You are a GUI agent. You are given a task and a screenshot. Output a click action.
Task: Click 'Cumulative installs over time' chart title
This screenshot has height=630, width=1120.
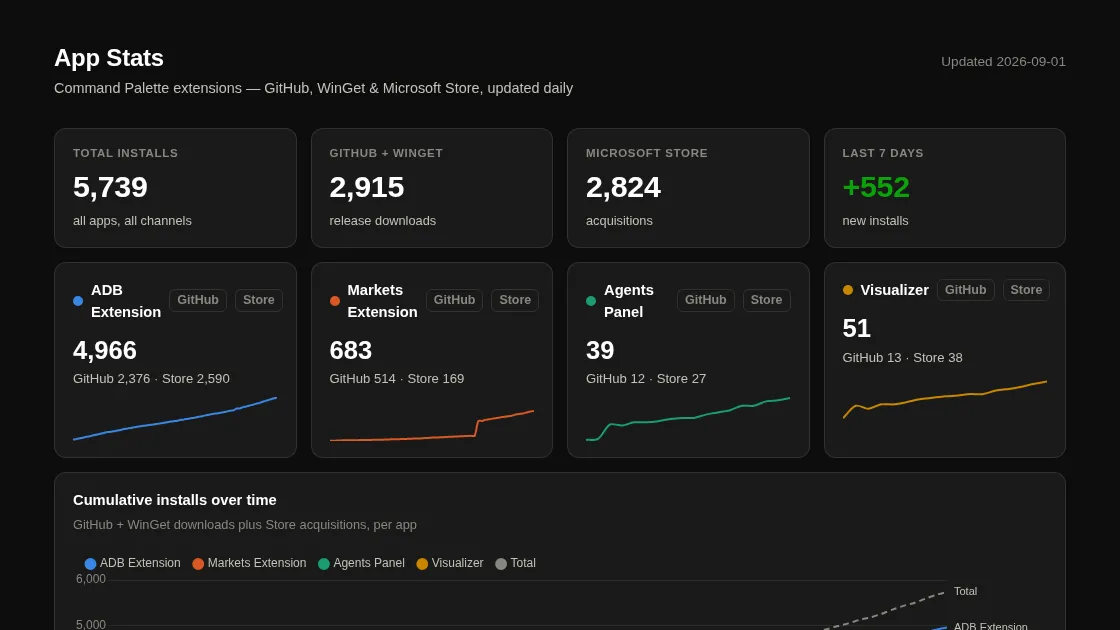point(174,500)
